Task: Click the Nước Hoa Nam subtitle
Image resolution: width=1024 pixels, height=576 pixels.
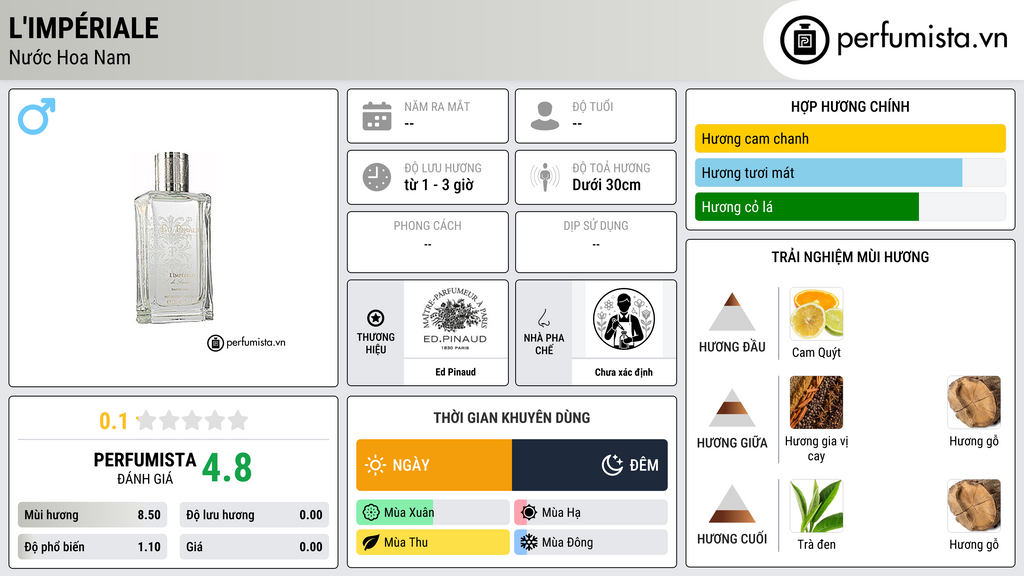Action: [x=69, y=57]
